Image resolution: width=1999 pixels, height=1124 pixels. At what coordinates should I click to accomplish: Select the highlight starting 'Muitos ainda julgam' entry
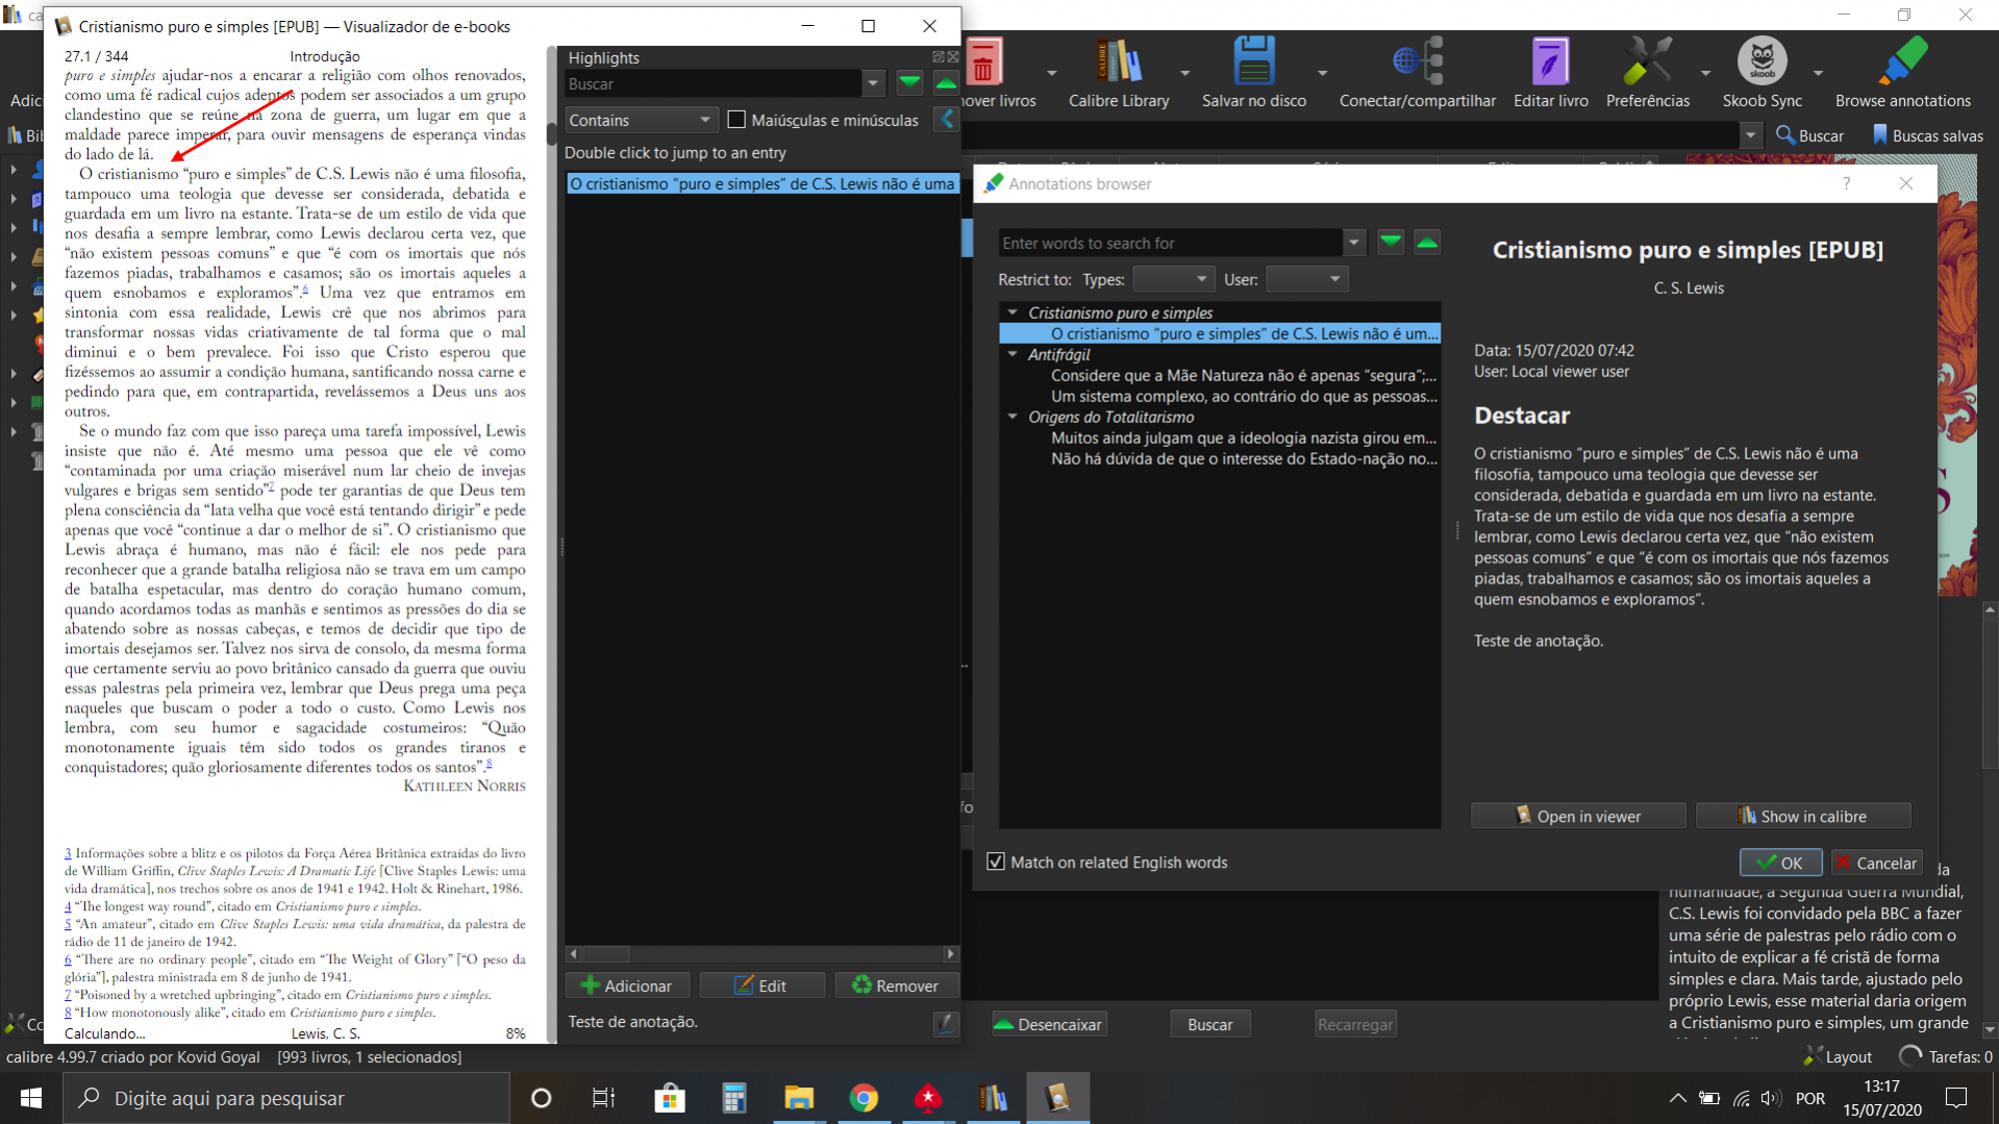point(1242,438)
